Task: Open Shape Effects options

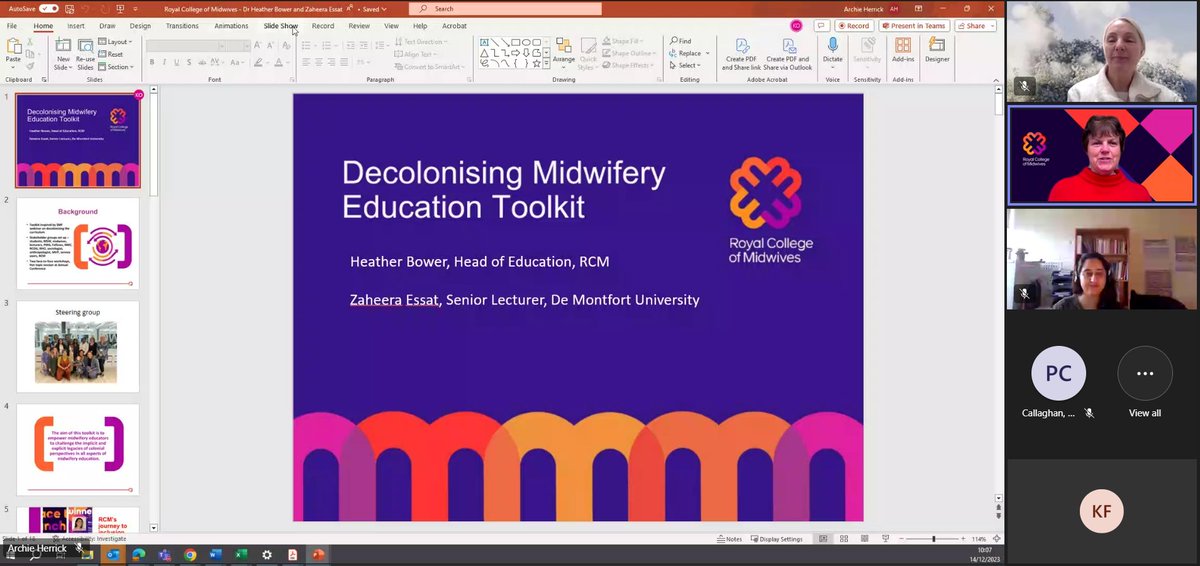Action: [x=630, y=65]
